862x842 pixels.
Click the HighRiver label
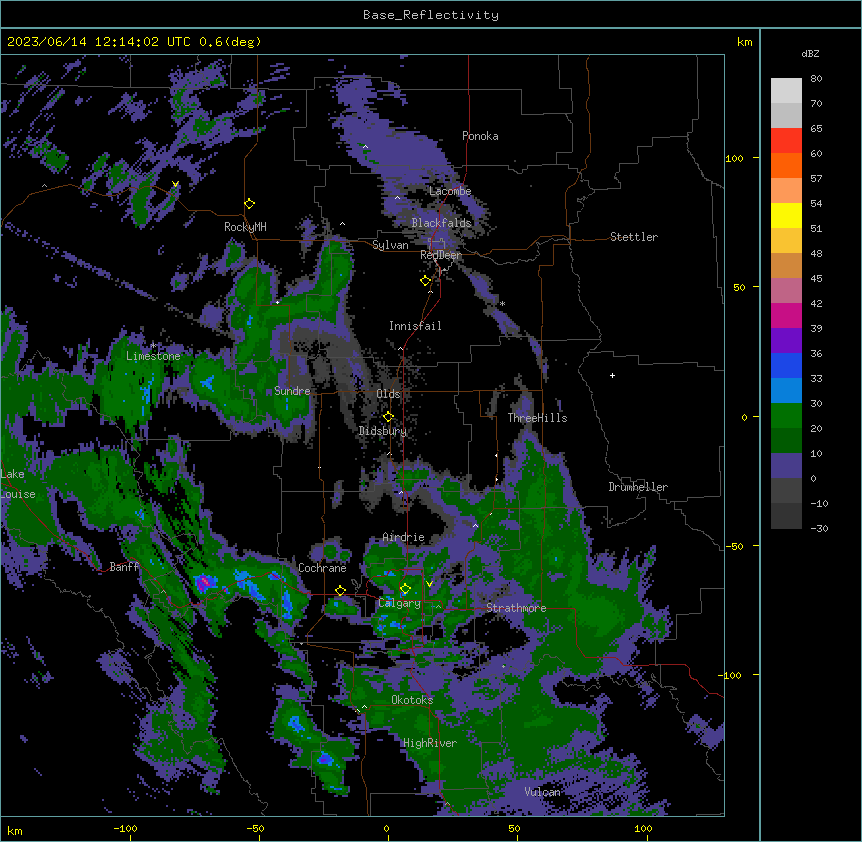[x=430, y=743]
